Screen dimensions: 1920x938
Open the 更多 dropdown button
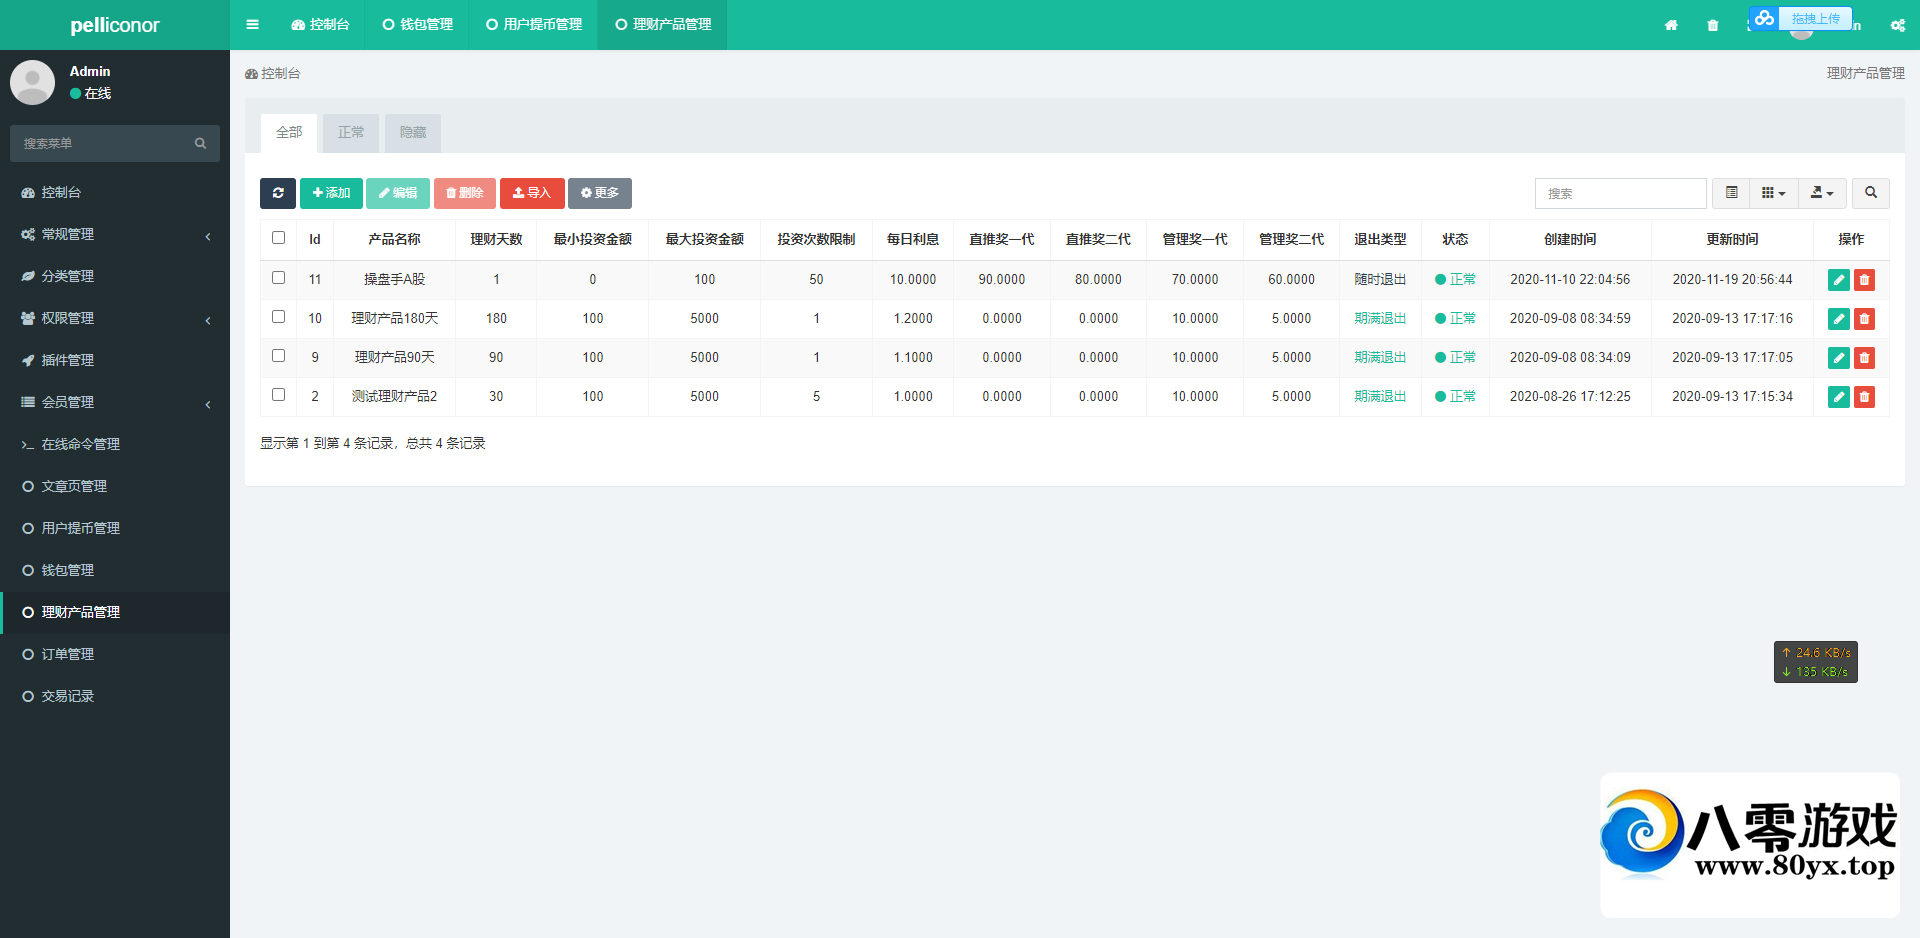600,193
